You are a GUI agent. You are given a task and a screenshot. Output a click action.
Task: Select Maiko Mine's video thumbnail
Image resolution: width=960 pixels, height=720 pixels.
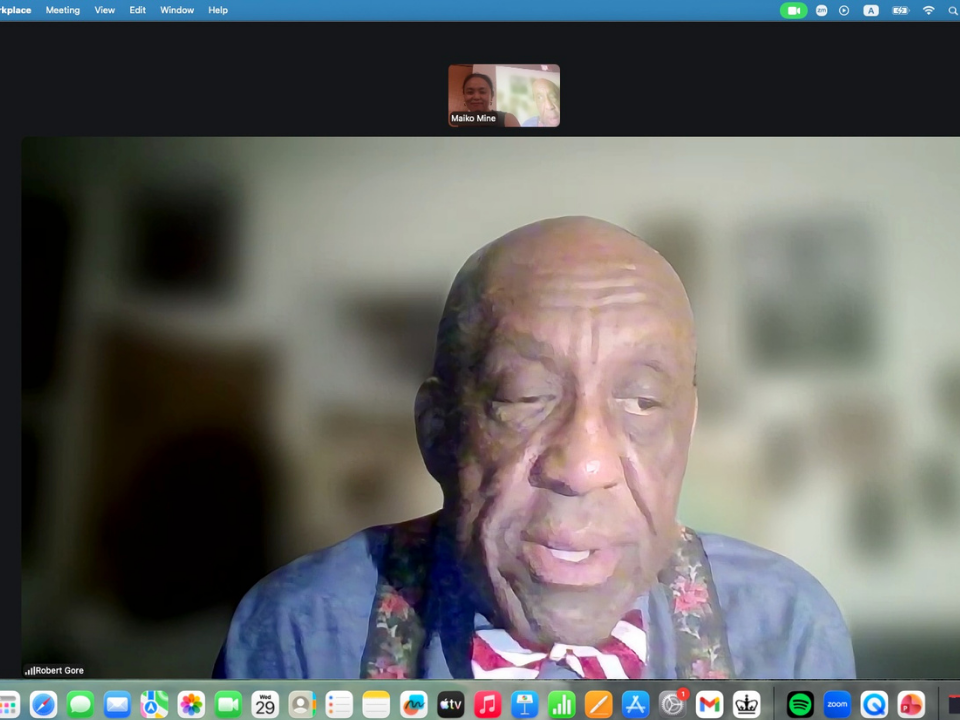[x=504, y=96]
